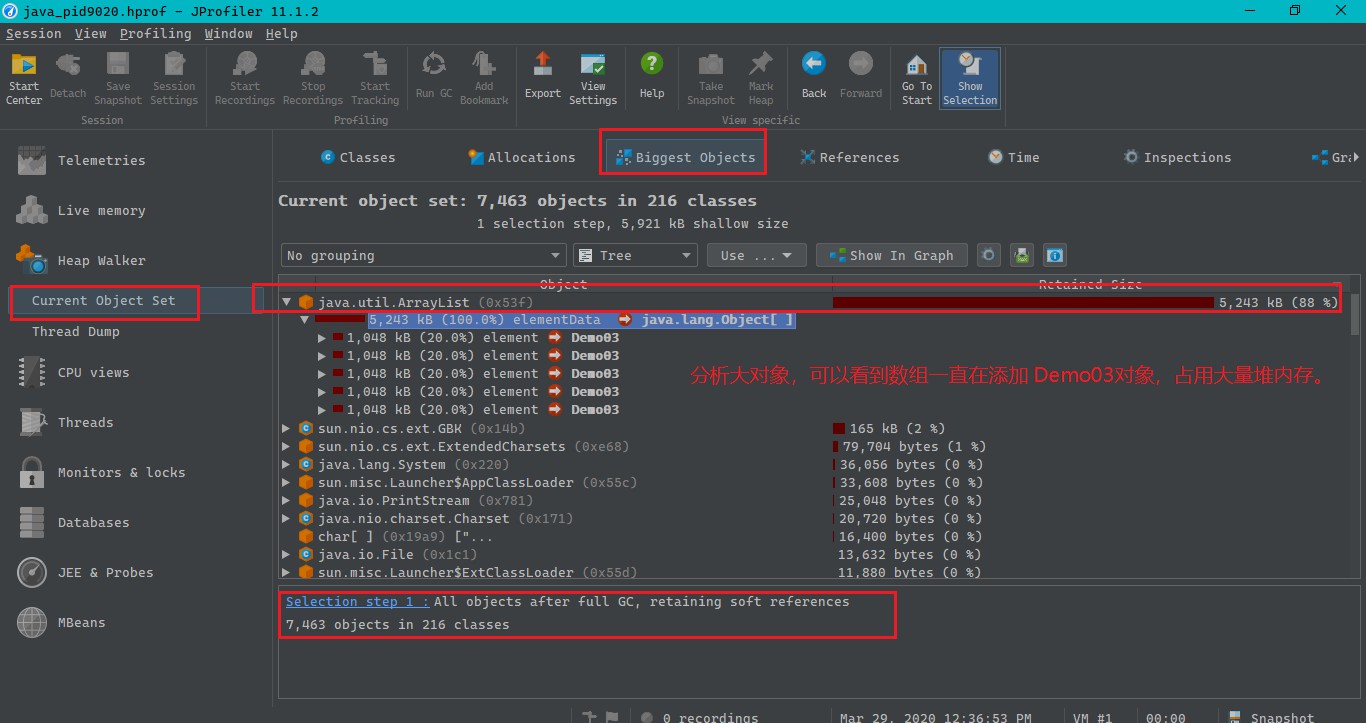Click the gear settings icon beside Show In Graph
This screenshot has width=1366, height=723.
click(x=988, y=255)
